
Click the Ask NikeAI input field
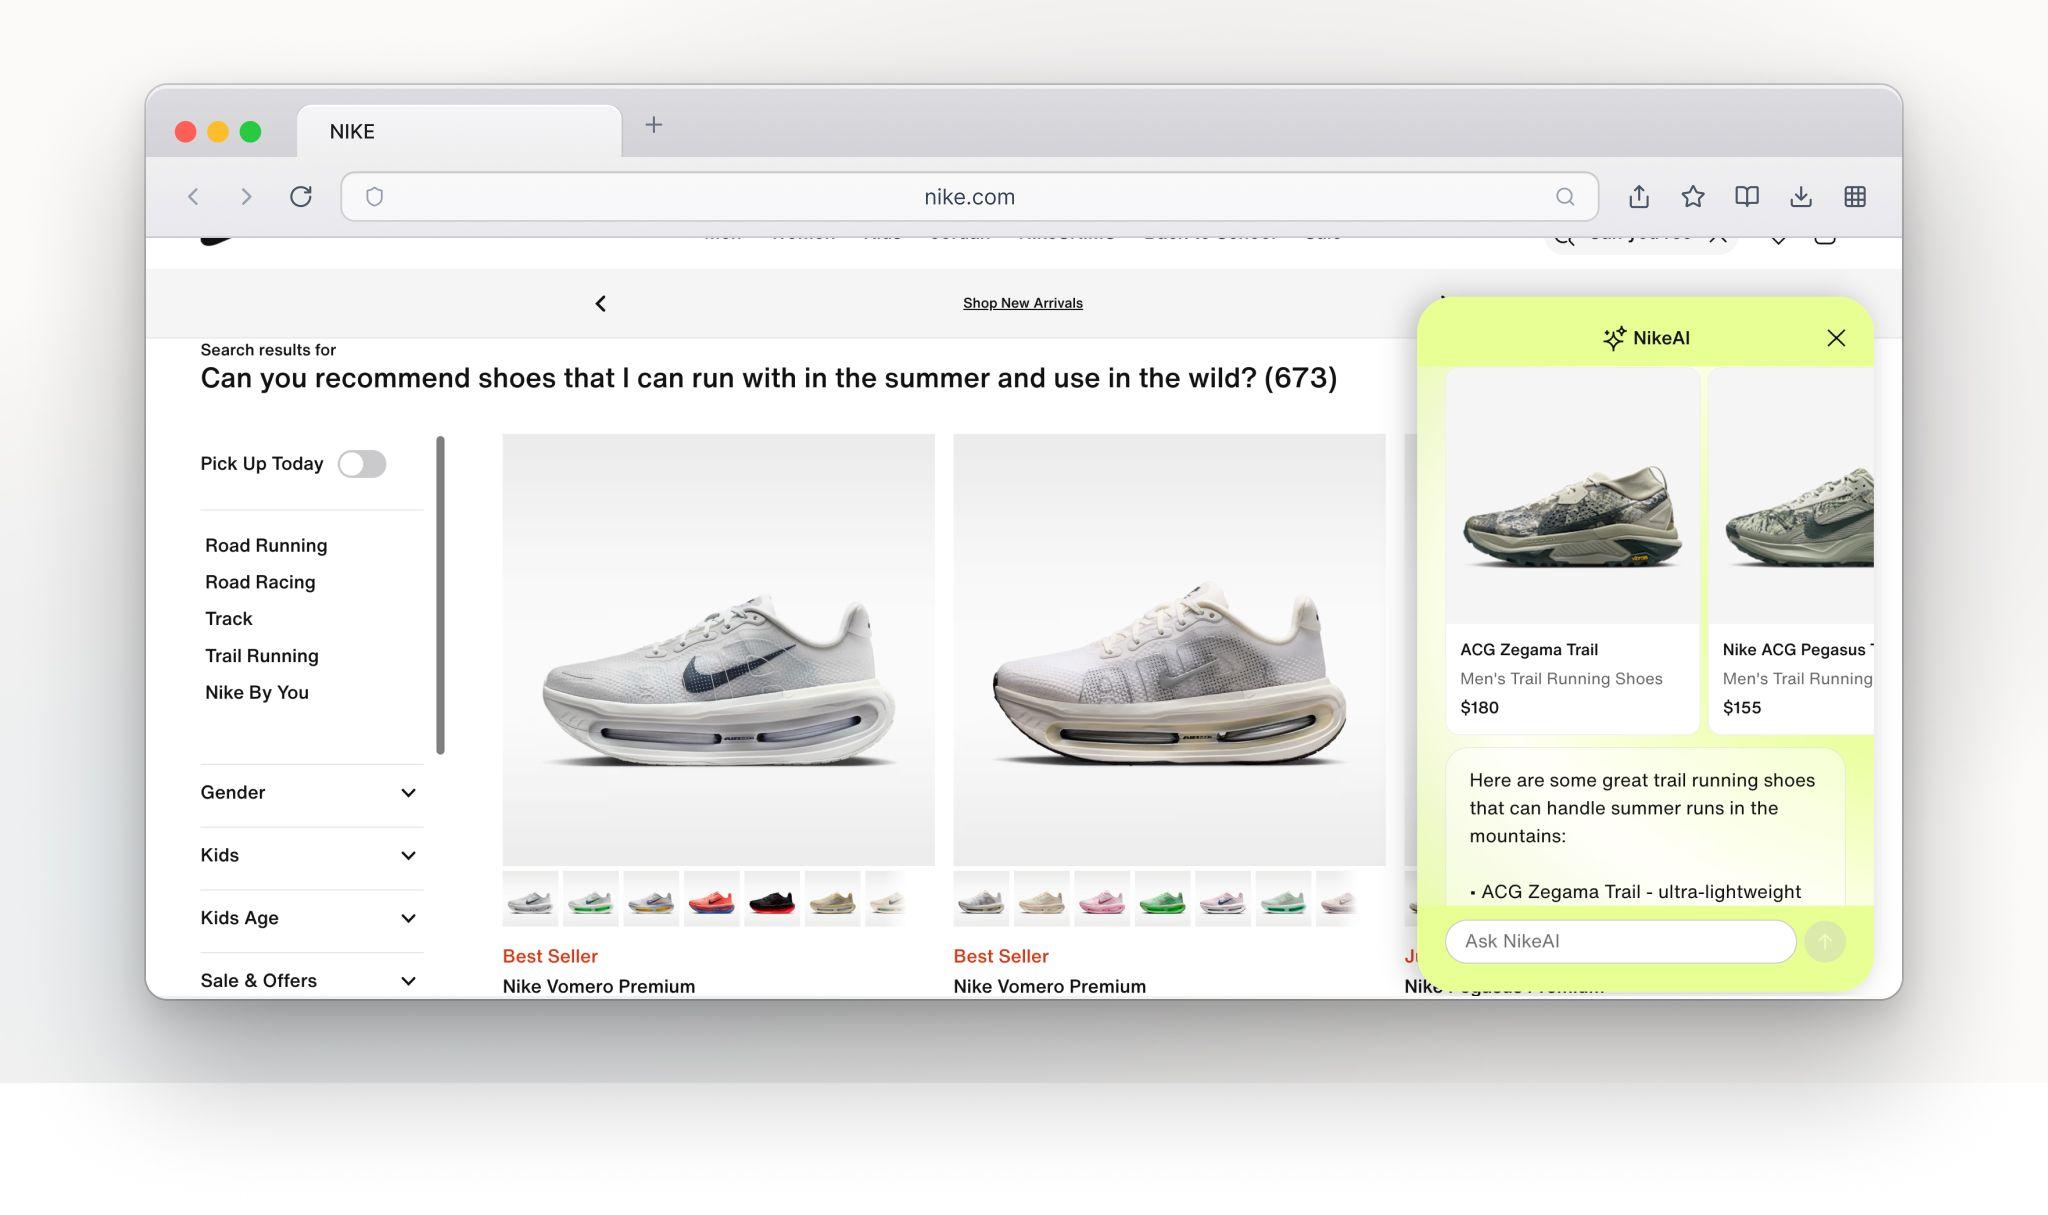coord(1620,941)
